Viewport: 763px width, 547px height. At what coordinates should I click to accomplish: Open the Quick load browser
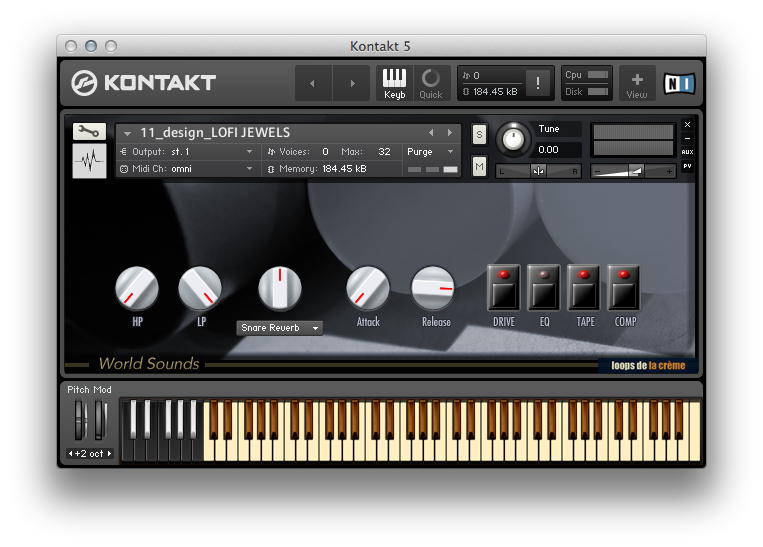431,83
